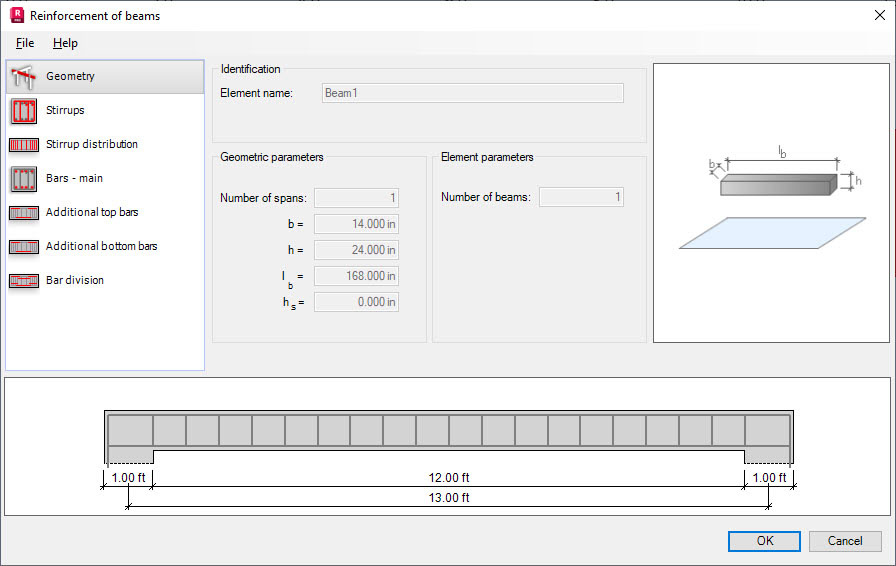Close the Reinforcement of beams dialog
Viewport: 896px width, 566px height.
[x=879, y=15]
